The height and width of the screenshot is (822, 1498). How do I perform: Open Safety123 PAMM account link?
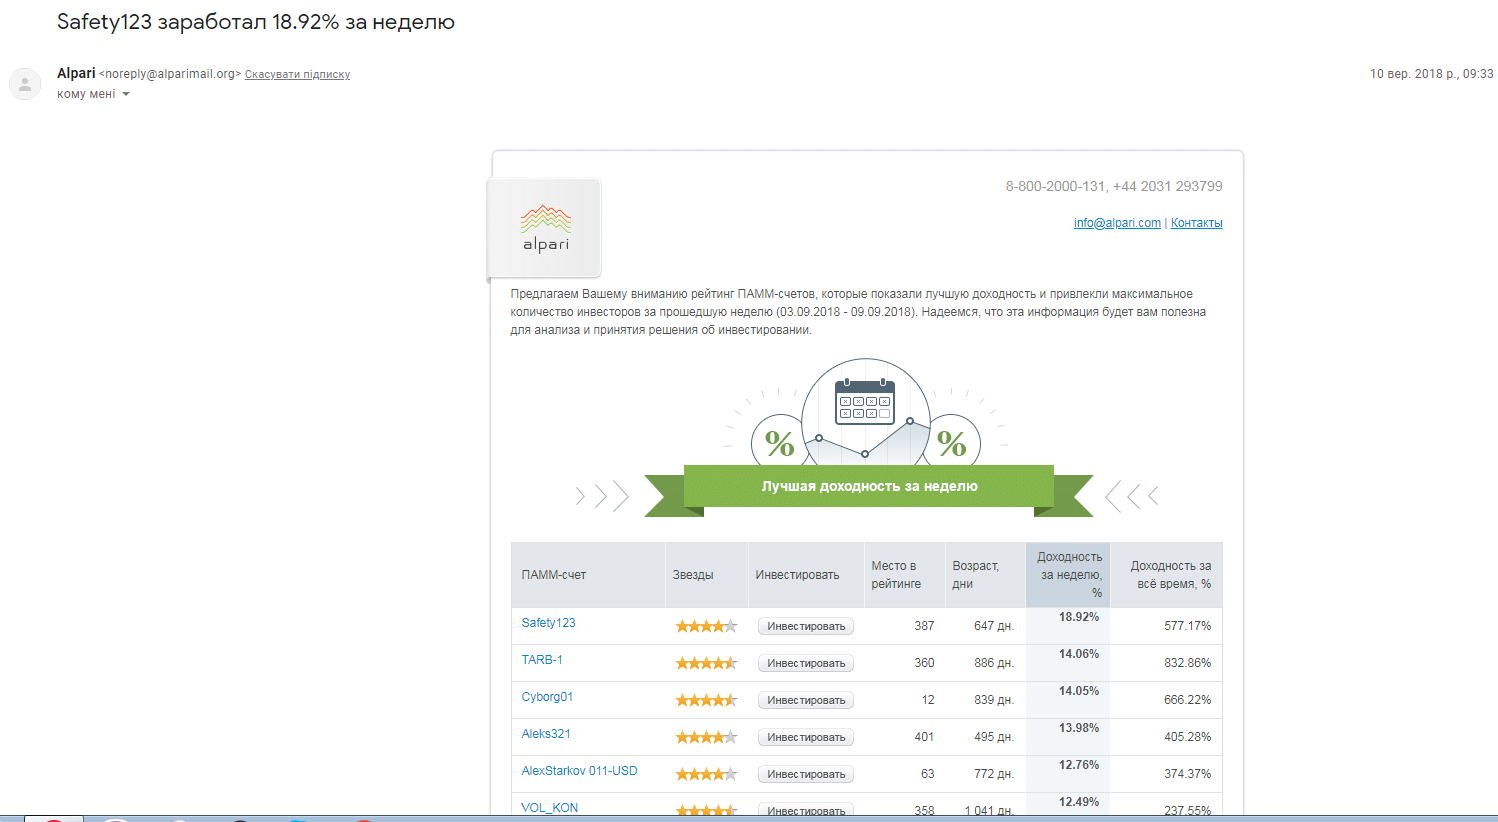pyautogui.click(x=548, y=623)
